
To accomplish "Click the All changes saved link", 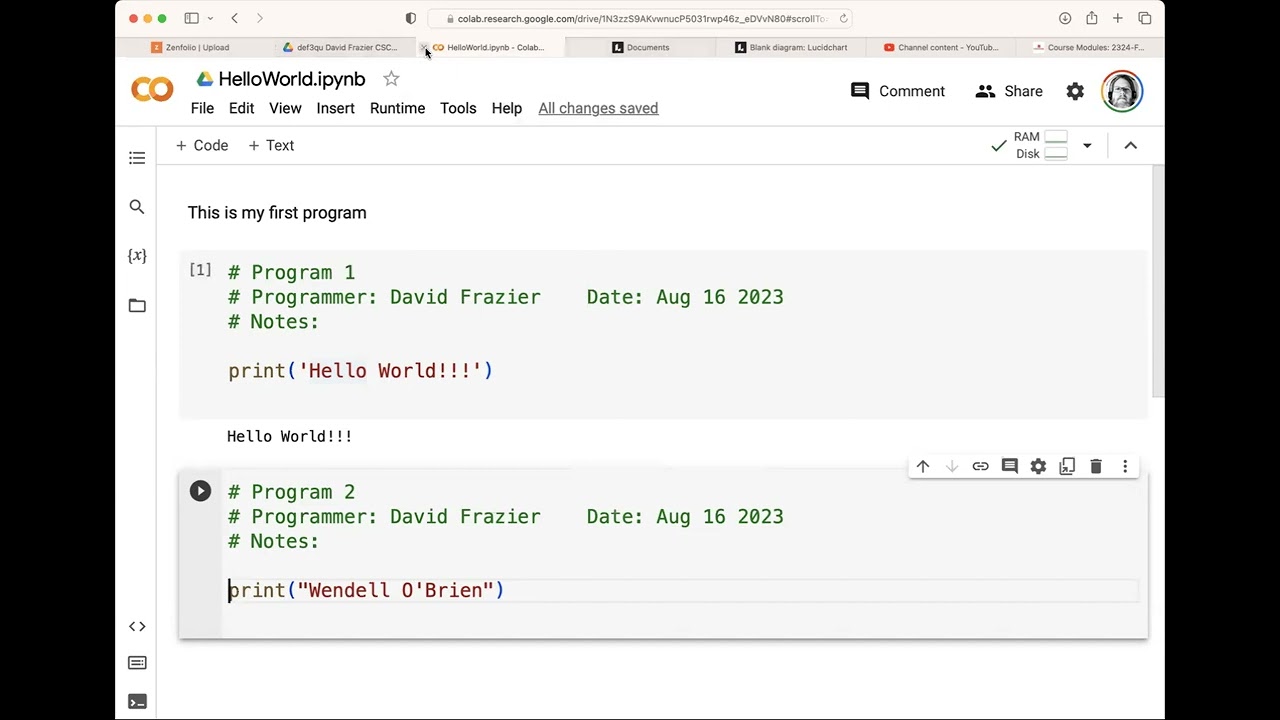I will pyautogui.click(x=598, y=108).
